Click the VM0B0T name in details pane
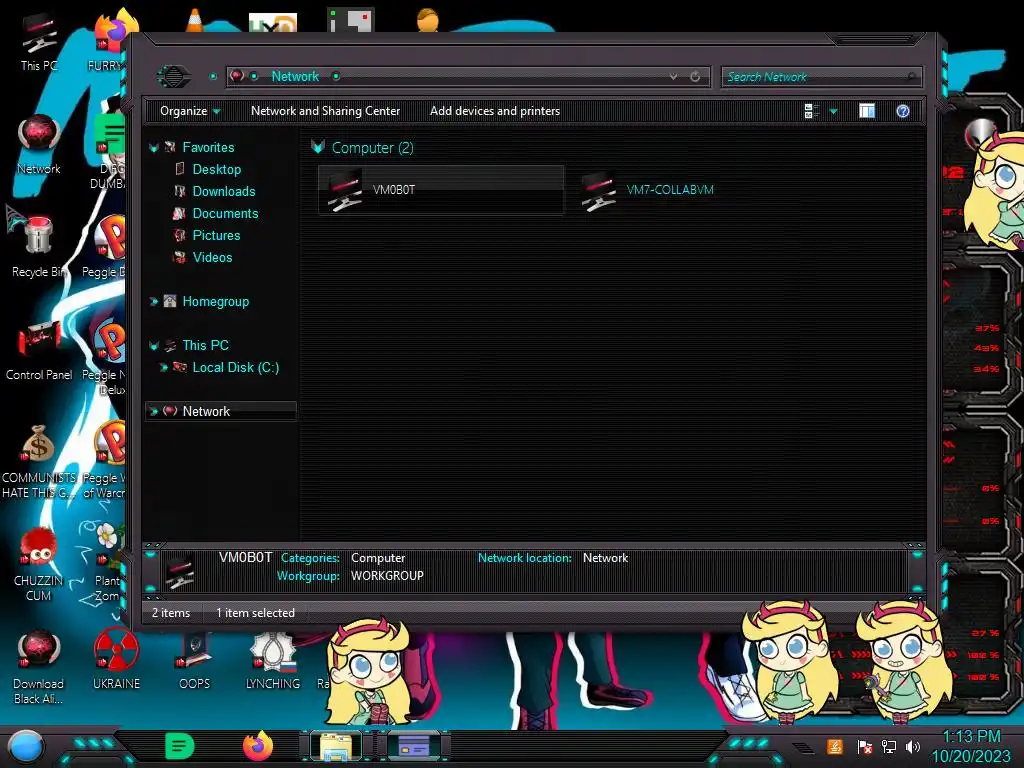1024x768 pixels. pos(246,558)
